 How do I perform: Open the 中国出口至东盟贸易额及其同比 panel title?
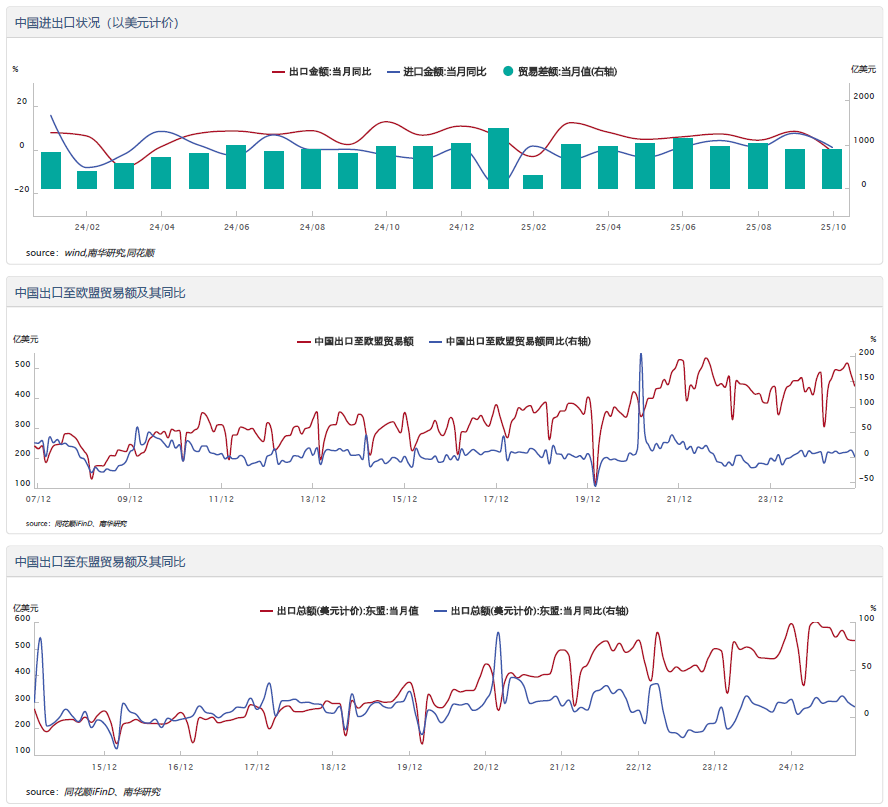(x=100, y=562)
